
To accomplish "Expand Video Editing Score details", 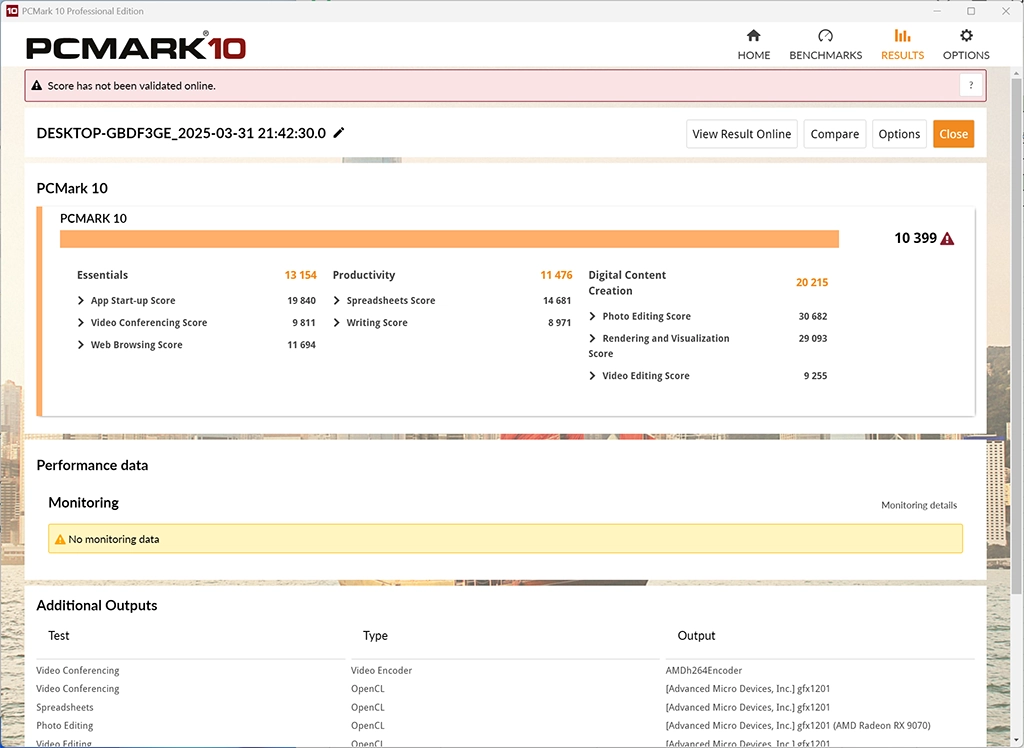I will coord(593,376).
